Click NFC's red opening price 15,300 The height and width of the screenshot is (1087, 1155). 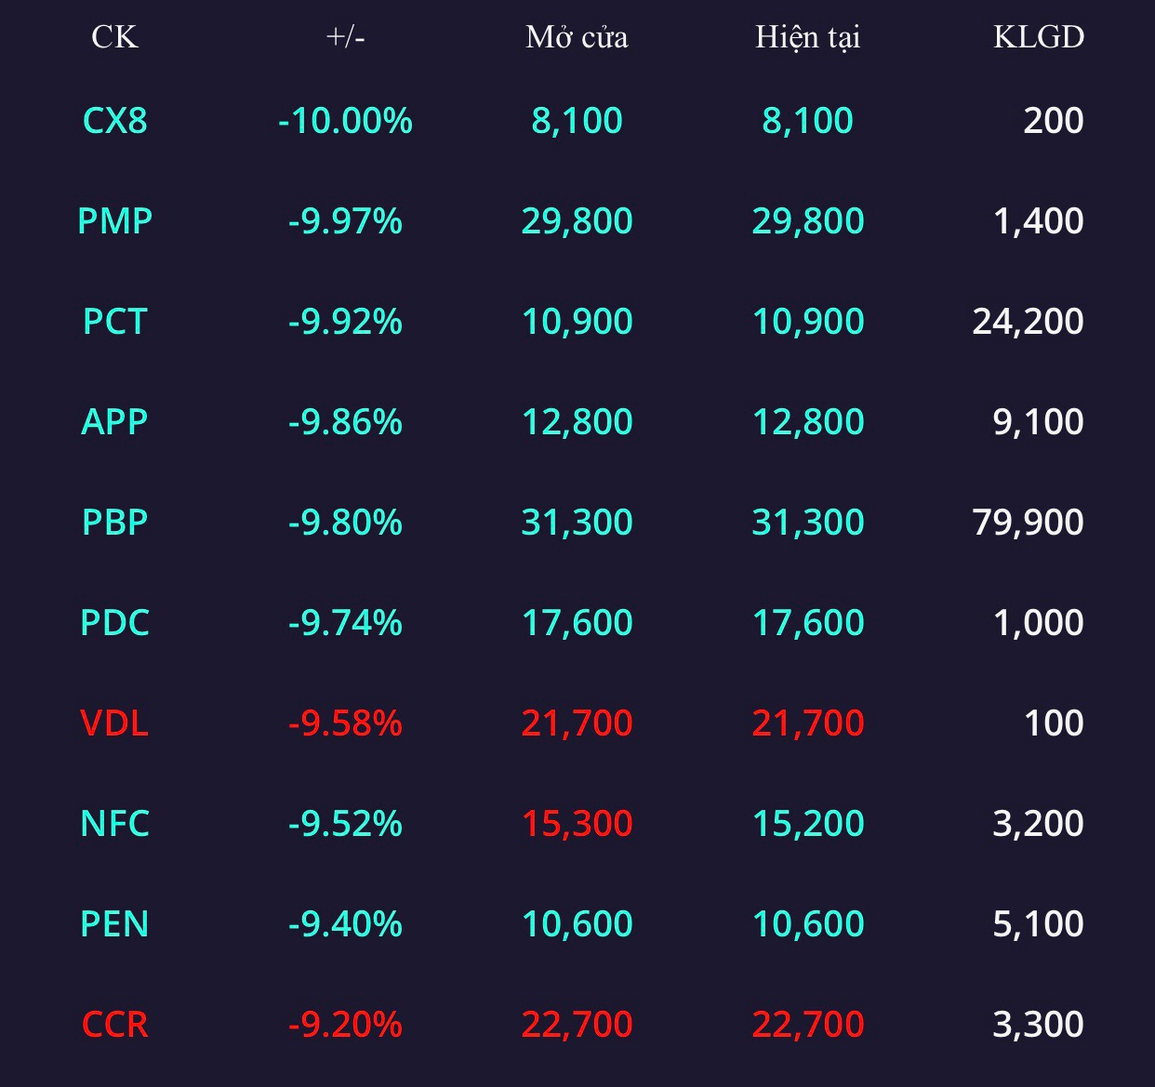577,823
